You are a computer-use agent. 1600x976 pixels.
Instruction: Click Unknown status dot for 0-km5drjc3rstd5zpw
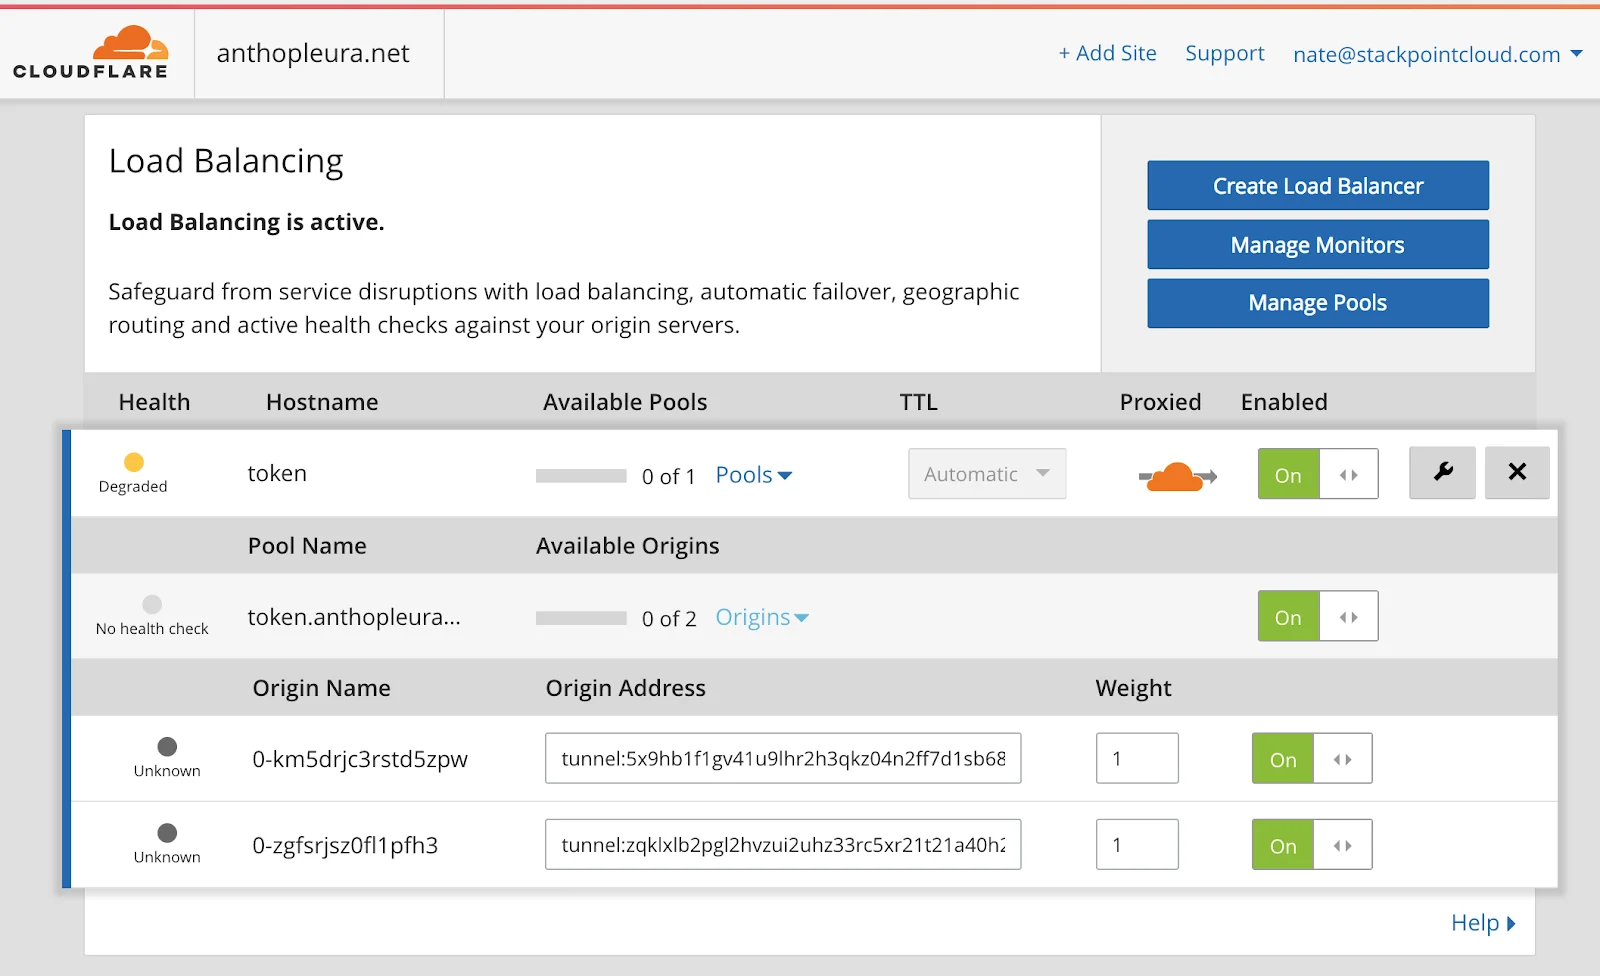[x=167, y=747]
